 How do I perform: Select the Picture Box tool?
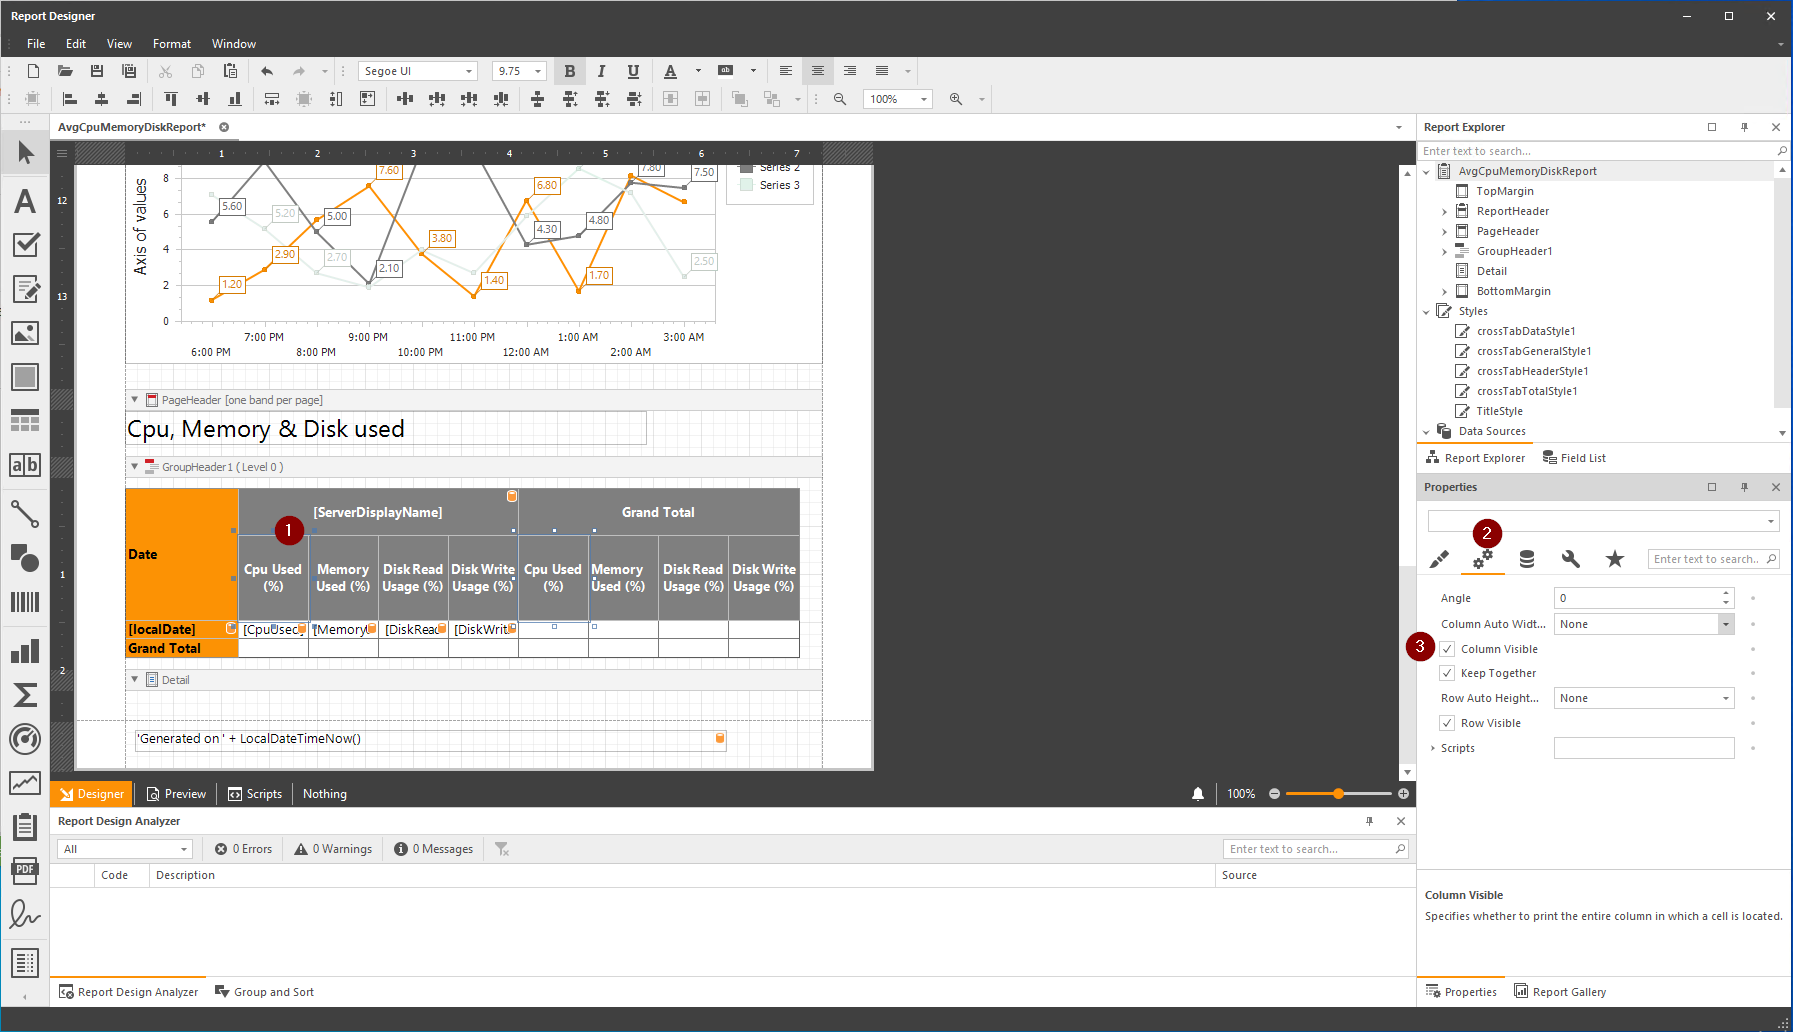25,333
